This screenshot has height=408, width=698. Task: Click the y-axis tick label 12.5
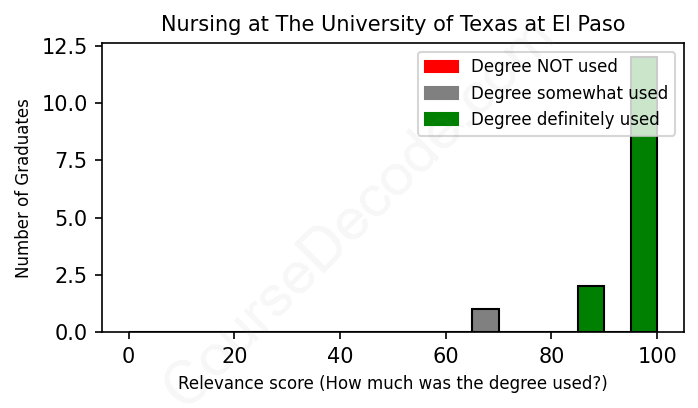pos(68,46)
